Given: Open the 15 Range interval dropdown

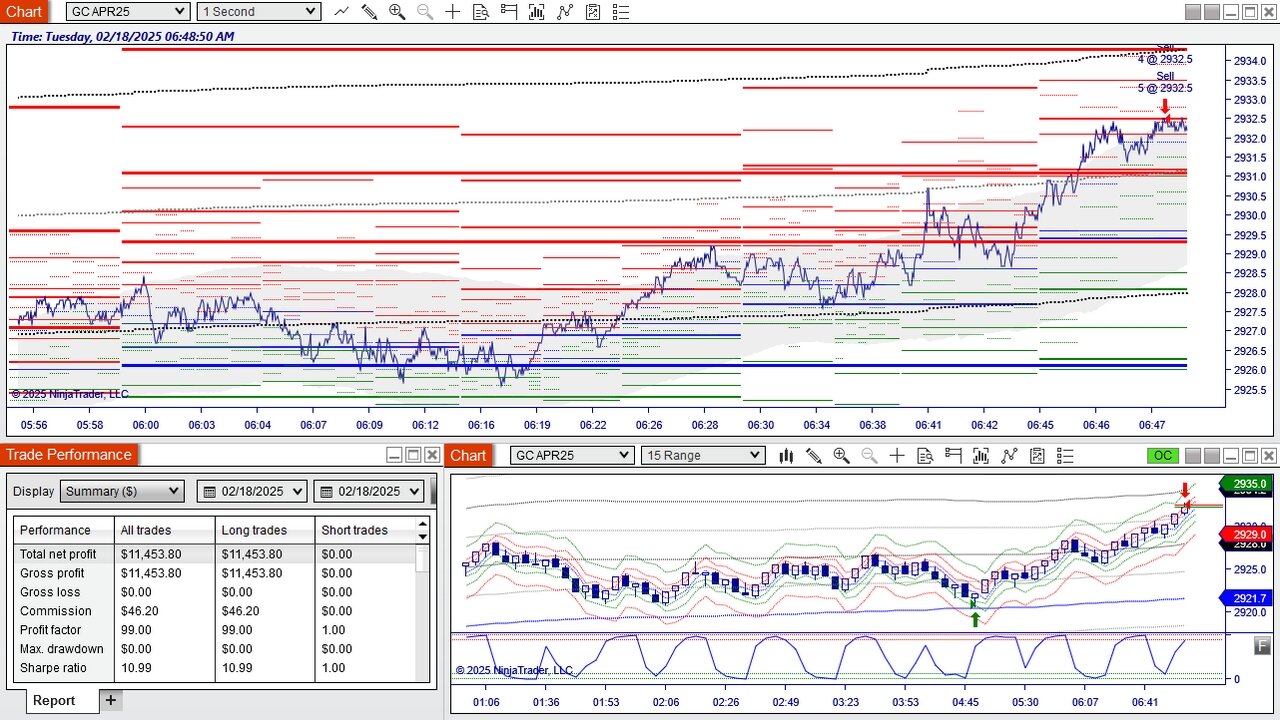Looking at the screenshot, I should tap(703, 456).
